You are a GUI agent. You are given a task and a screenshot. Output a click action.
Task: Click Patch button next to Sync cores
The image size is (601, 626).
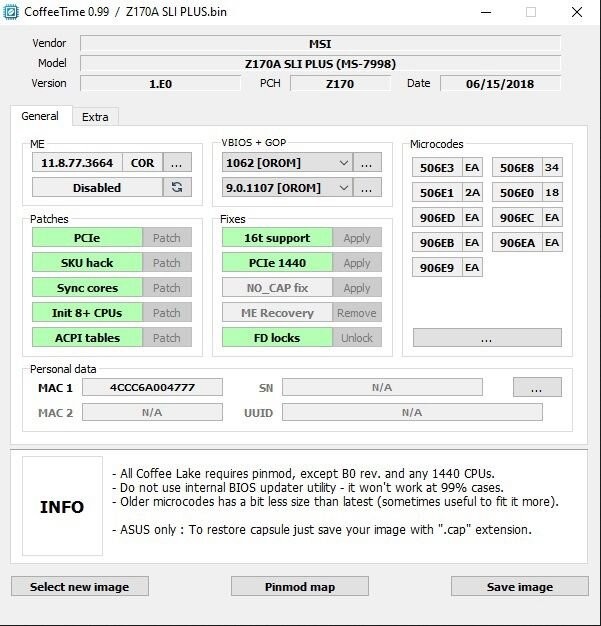click(x=167, y=287)
